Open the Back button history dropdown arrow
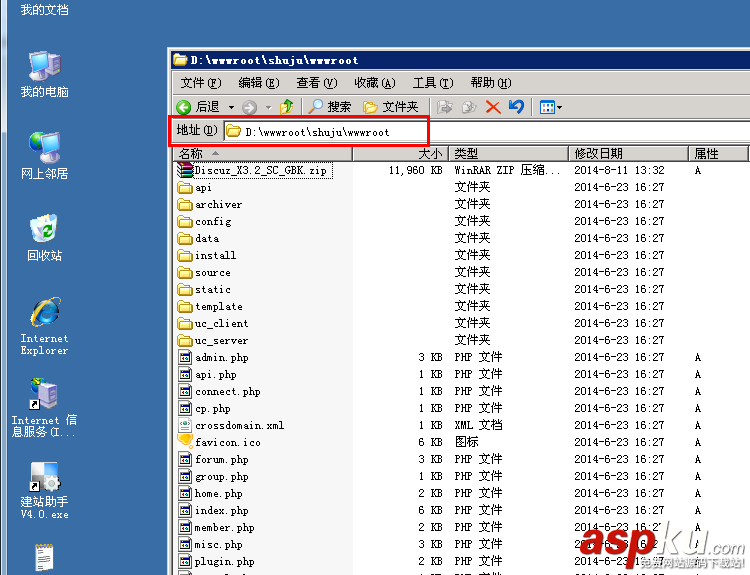750x575 pixels. pos(232,107)
